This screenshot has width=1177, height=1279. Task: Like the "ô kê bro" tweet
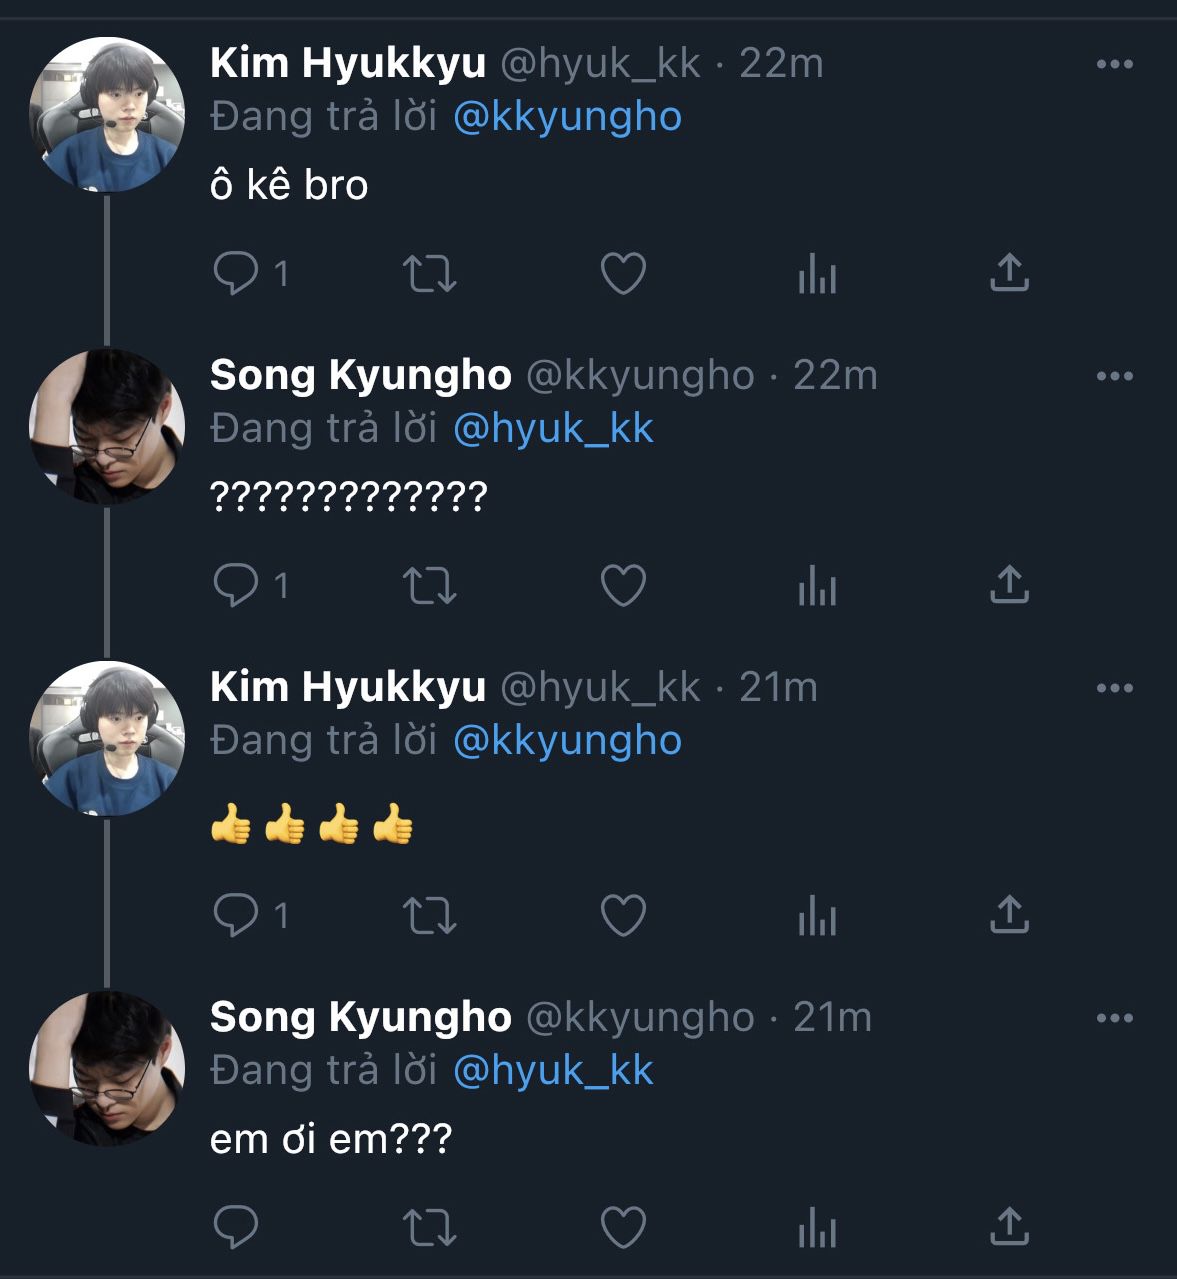(623, 273)
